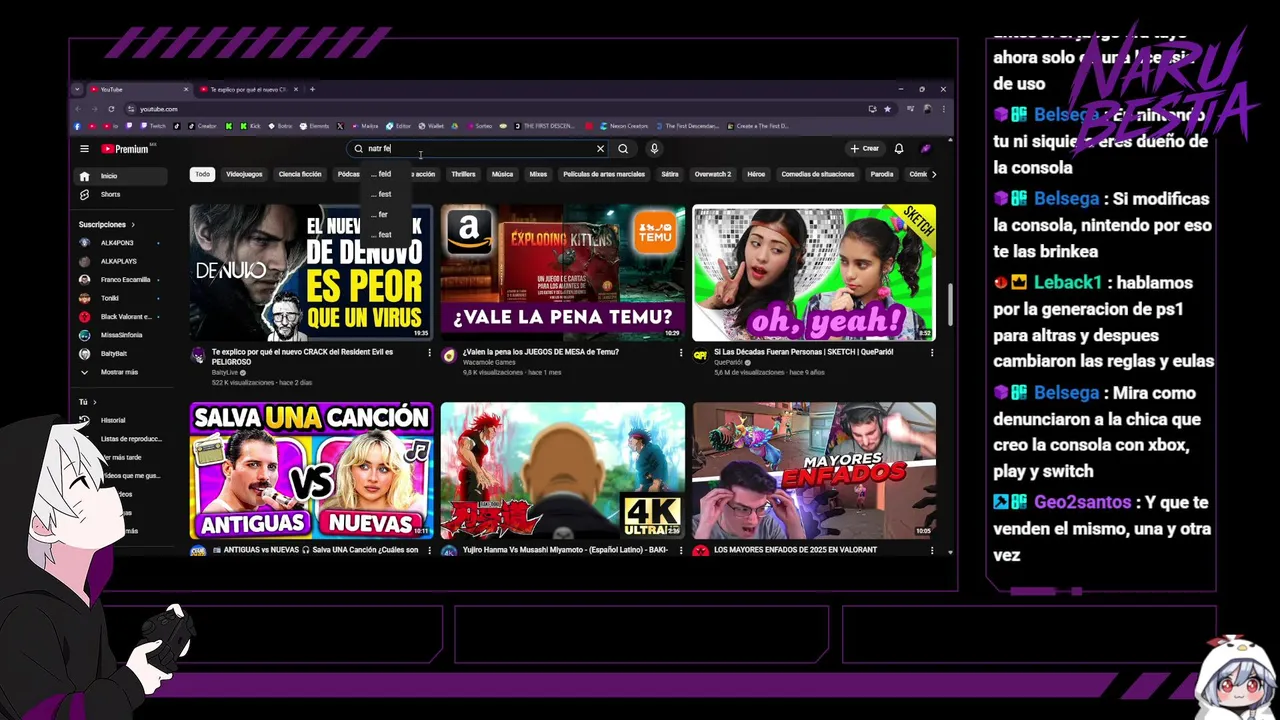This screenshot has height=720, width=1280.
Task: Click the page vertical scrollbar
Action: tap(950, 304)
